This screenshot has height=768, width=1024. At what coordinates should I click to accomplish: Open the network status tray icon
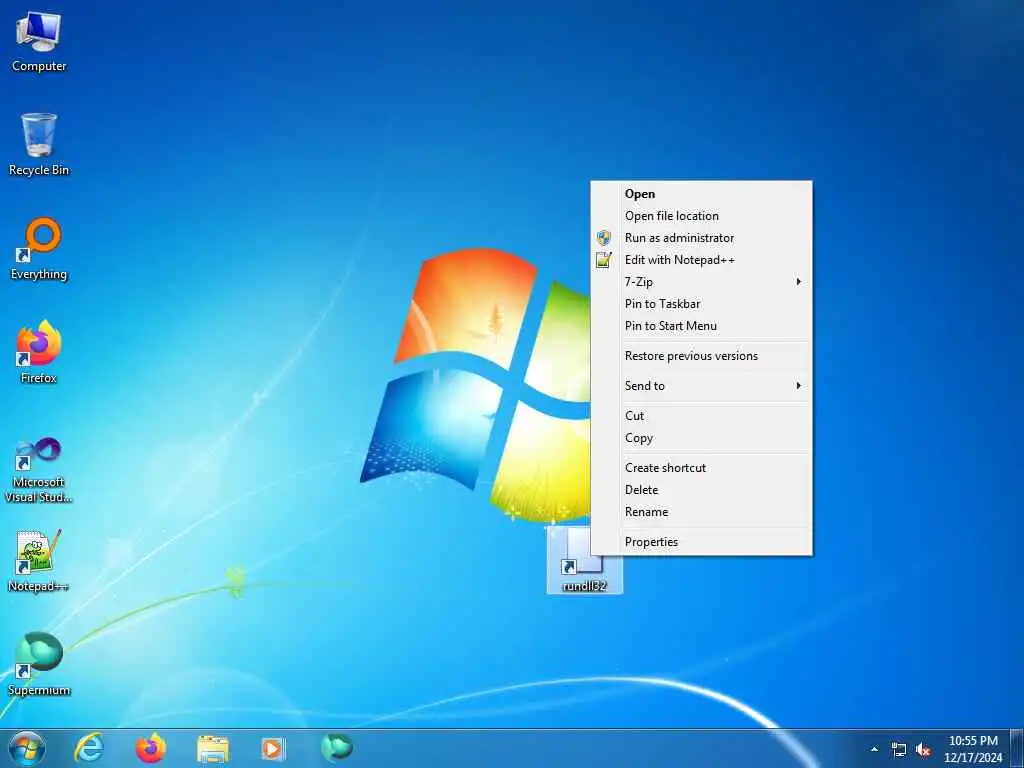[899, 750]
